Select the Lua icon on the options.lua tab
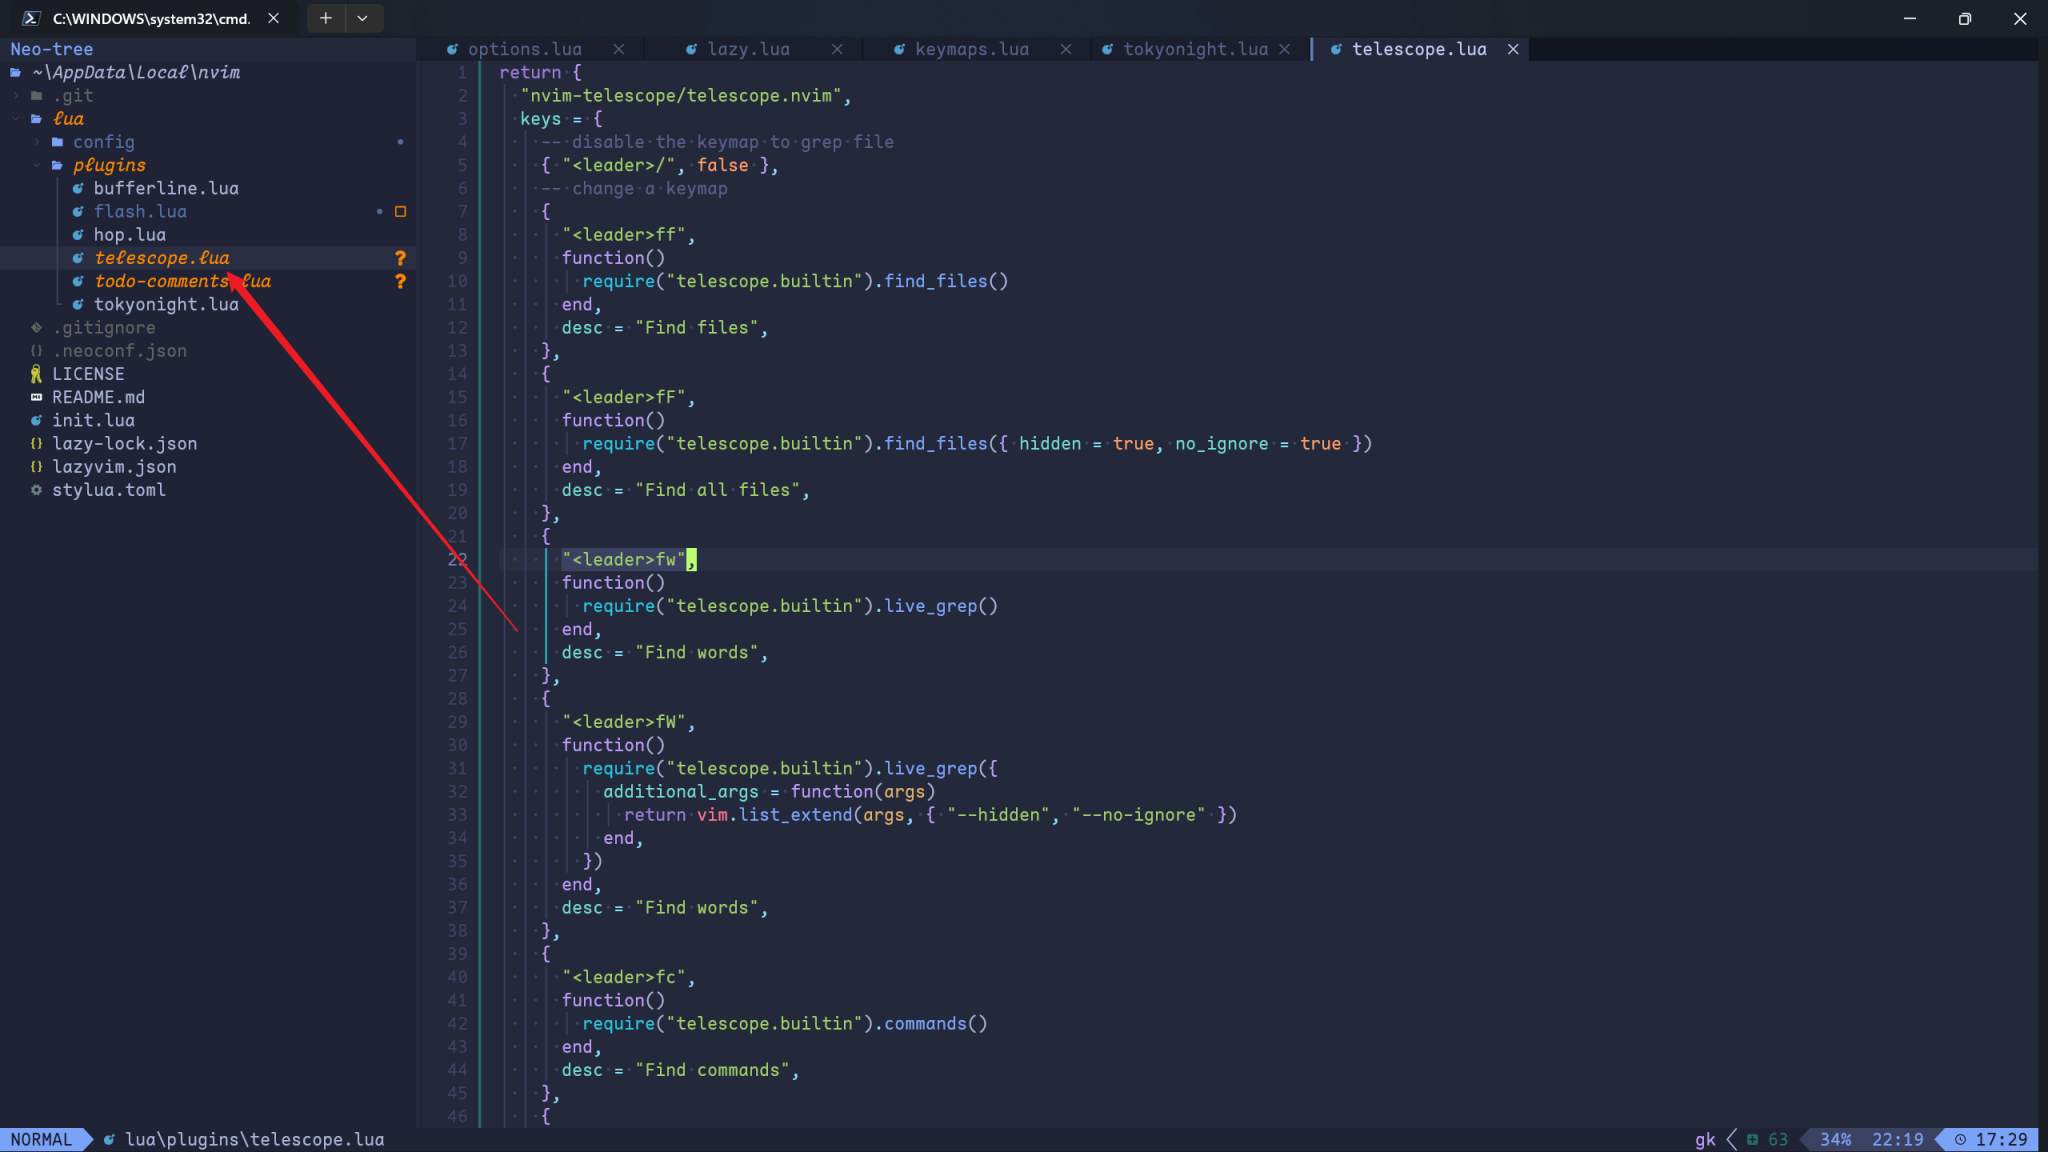2048x1152 pixels. coord(455,48)
